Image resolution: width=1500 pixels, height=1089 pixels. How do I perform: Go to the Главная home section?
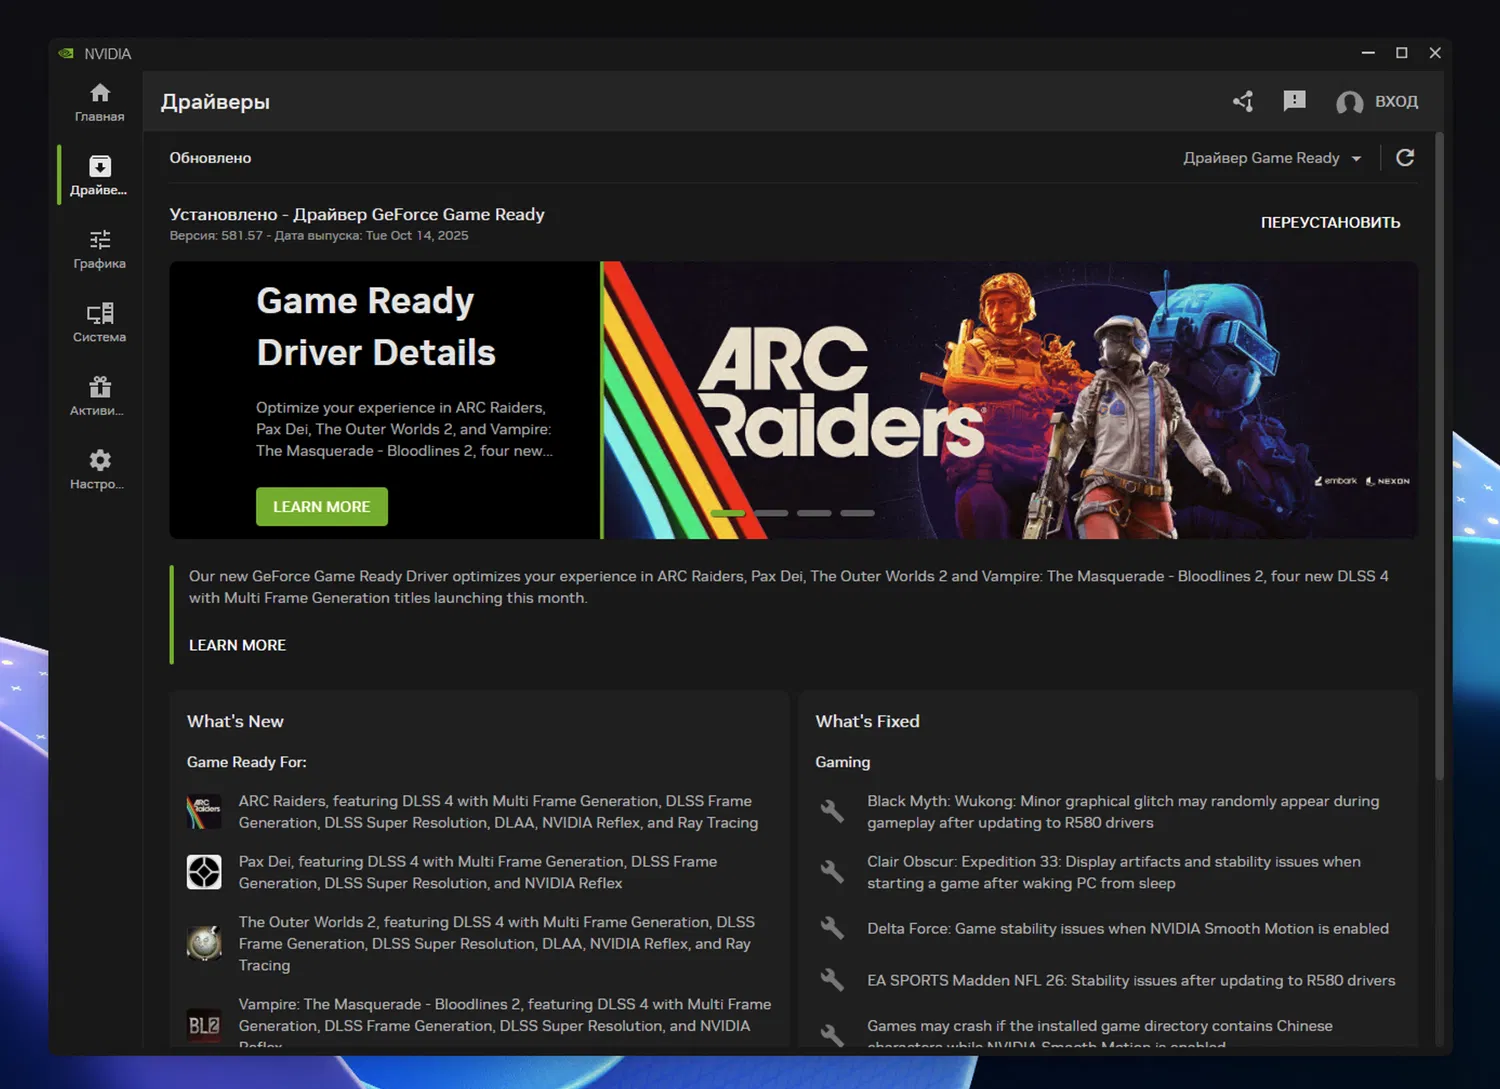100,102
